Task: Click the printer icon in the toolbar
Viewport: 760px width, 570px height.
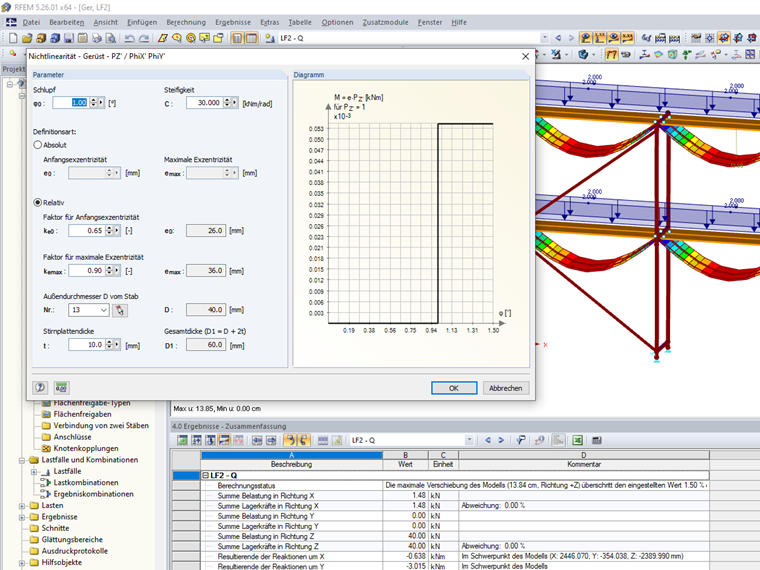Action: 97,38
